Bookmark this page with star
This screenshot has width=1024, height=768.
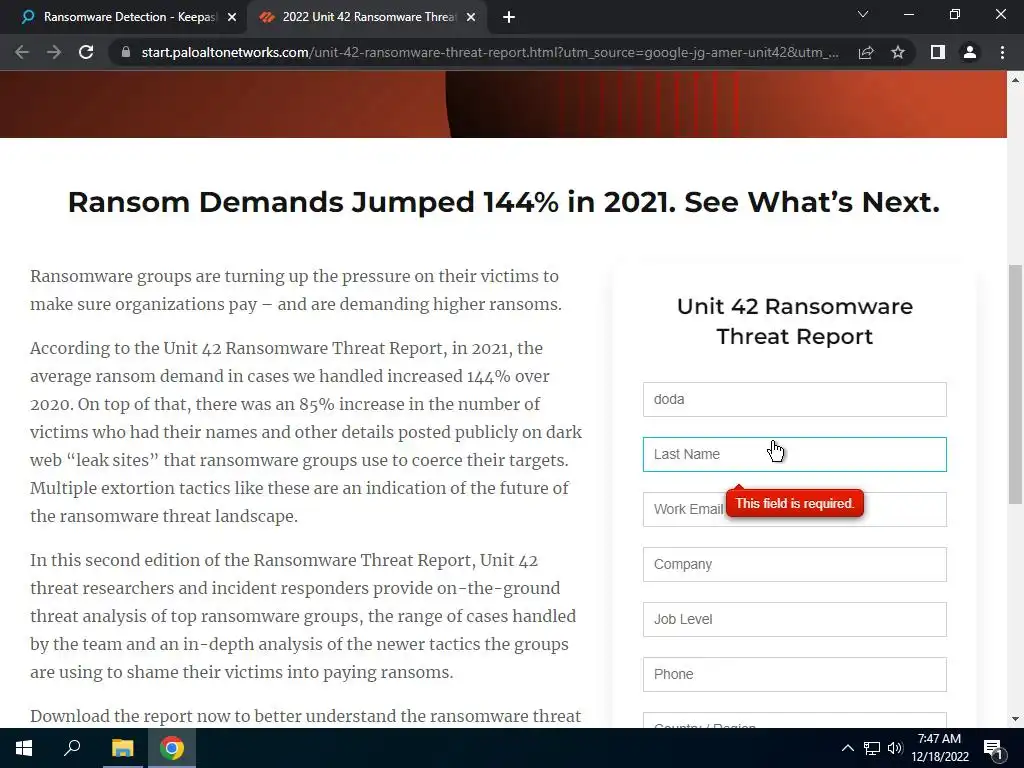898,52
